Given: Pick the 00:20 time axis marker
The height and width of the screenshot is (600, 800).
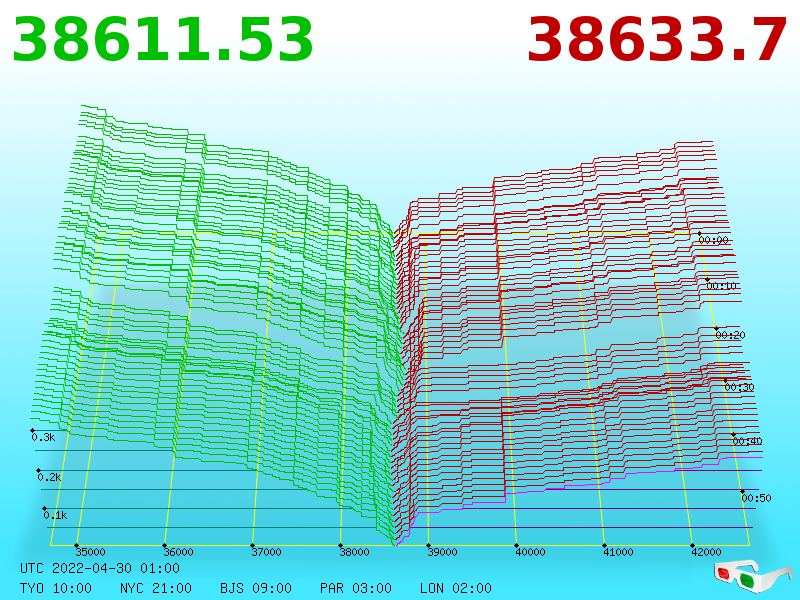Looking at the screenshot, I should click(x=731, y=335).
